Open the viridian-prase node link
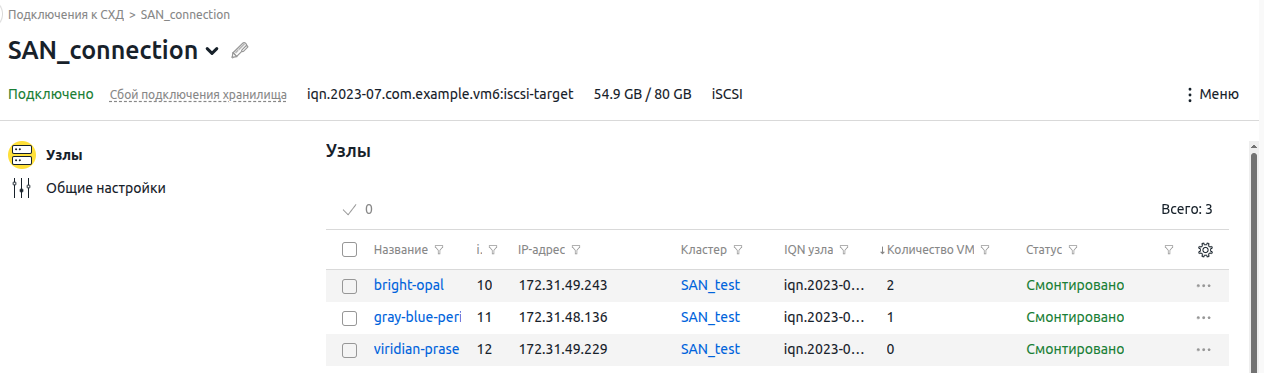 (x=417, y=349)
